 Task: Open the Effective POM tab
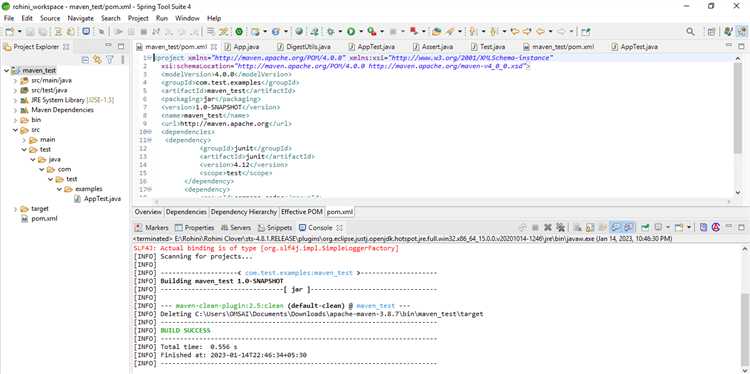point(301,212)
